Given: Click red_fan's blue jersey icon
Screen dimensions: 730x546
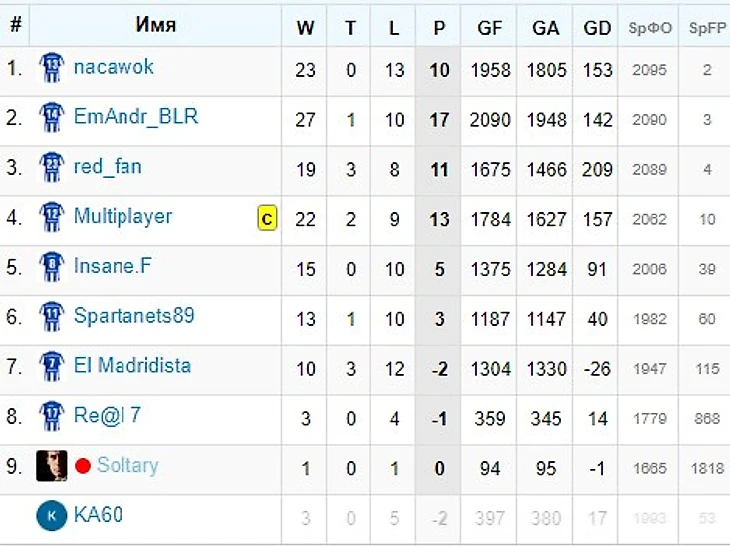Looking at the screenshot, I should coord(52,167).
